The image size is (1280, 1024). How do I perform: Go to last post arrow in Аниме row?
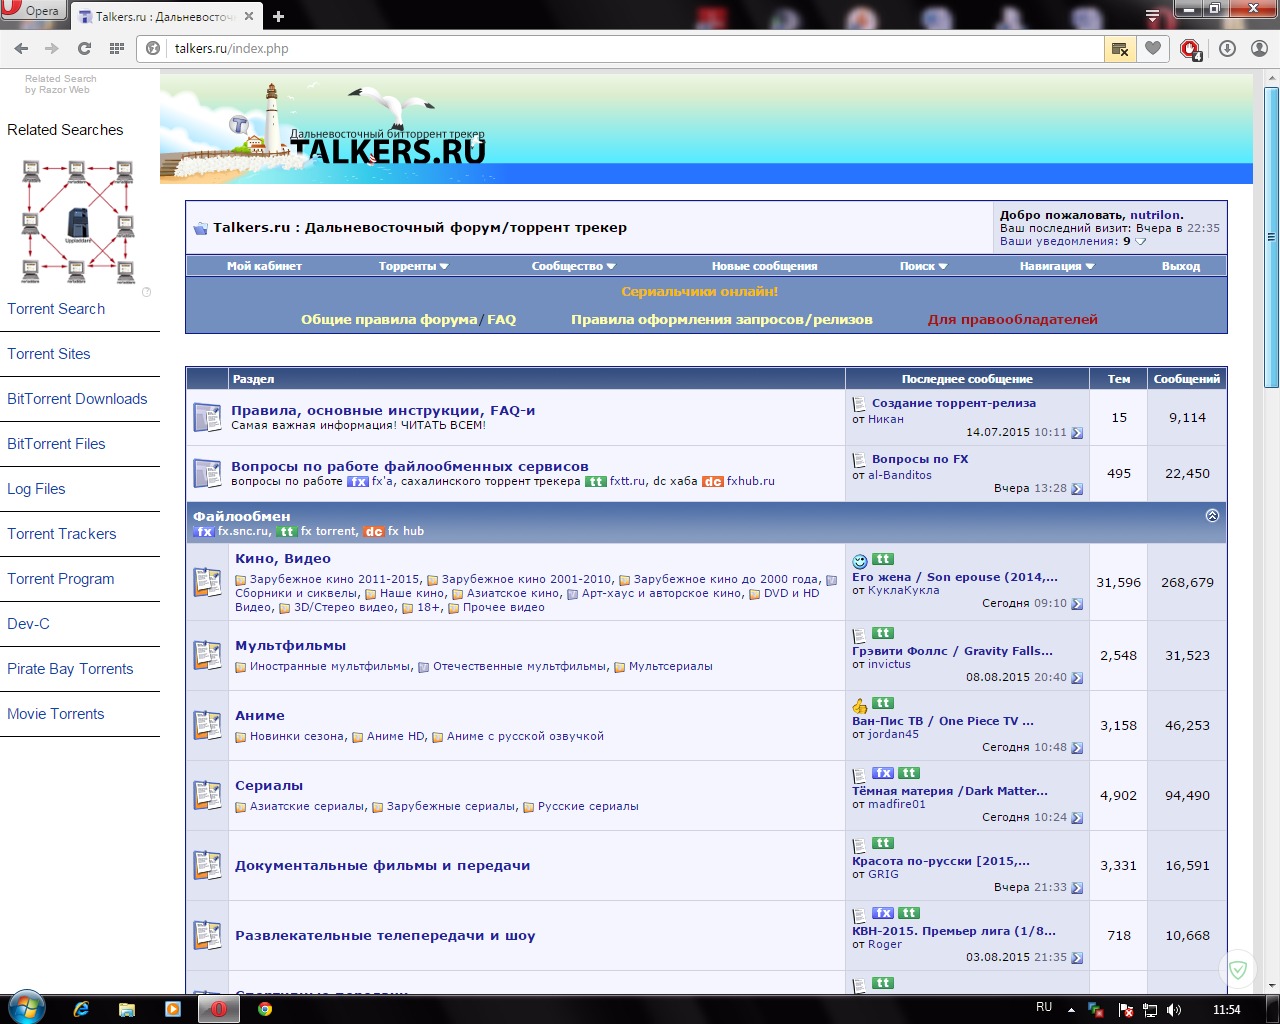click(1077, 748)
